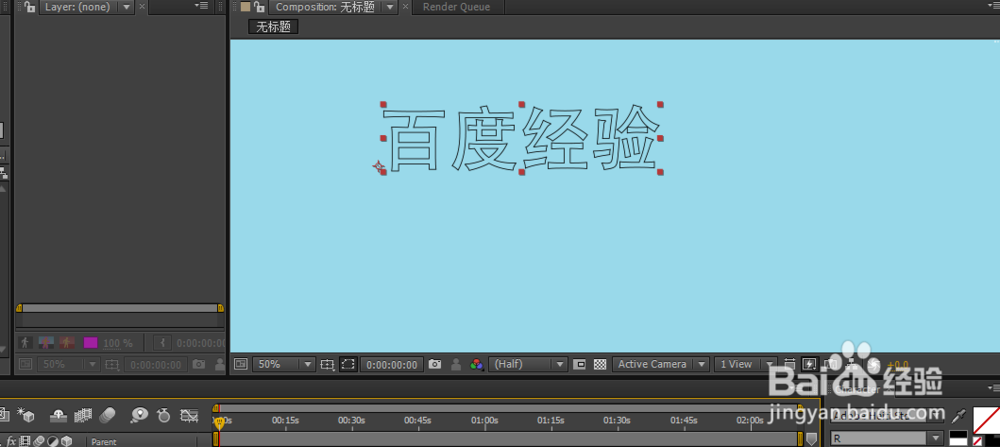Close the Composition panel tab
Image resolution: width=1000 pixels, height=447 pixels.
(405, 7)
